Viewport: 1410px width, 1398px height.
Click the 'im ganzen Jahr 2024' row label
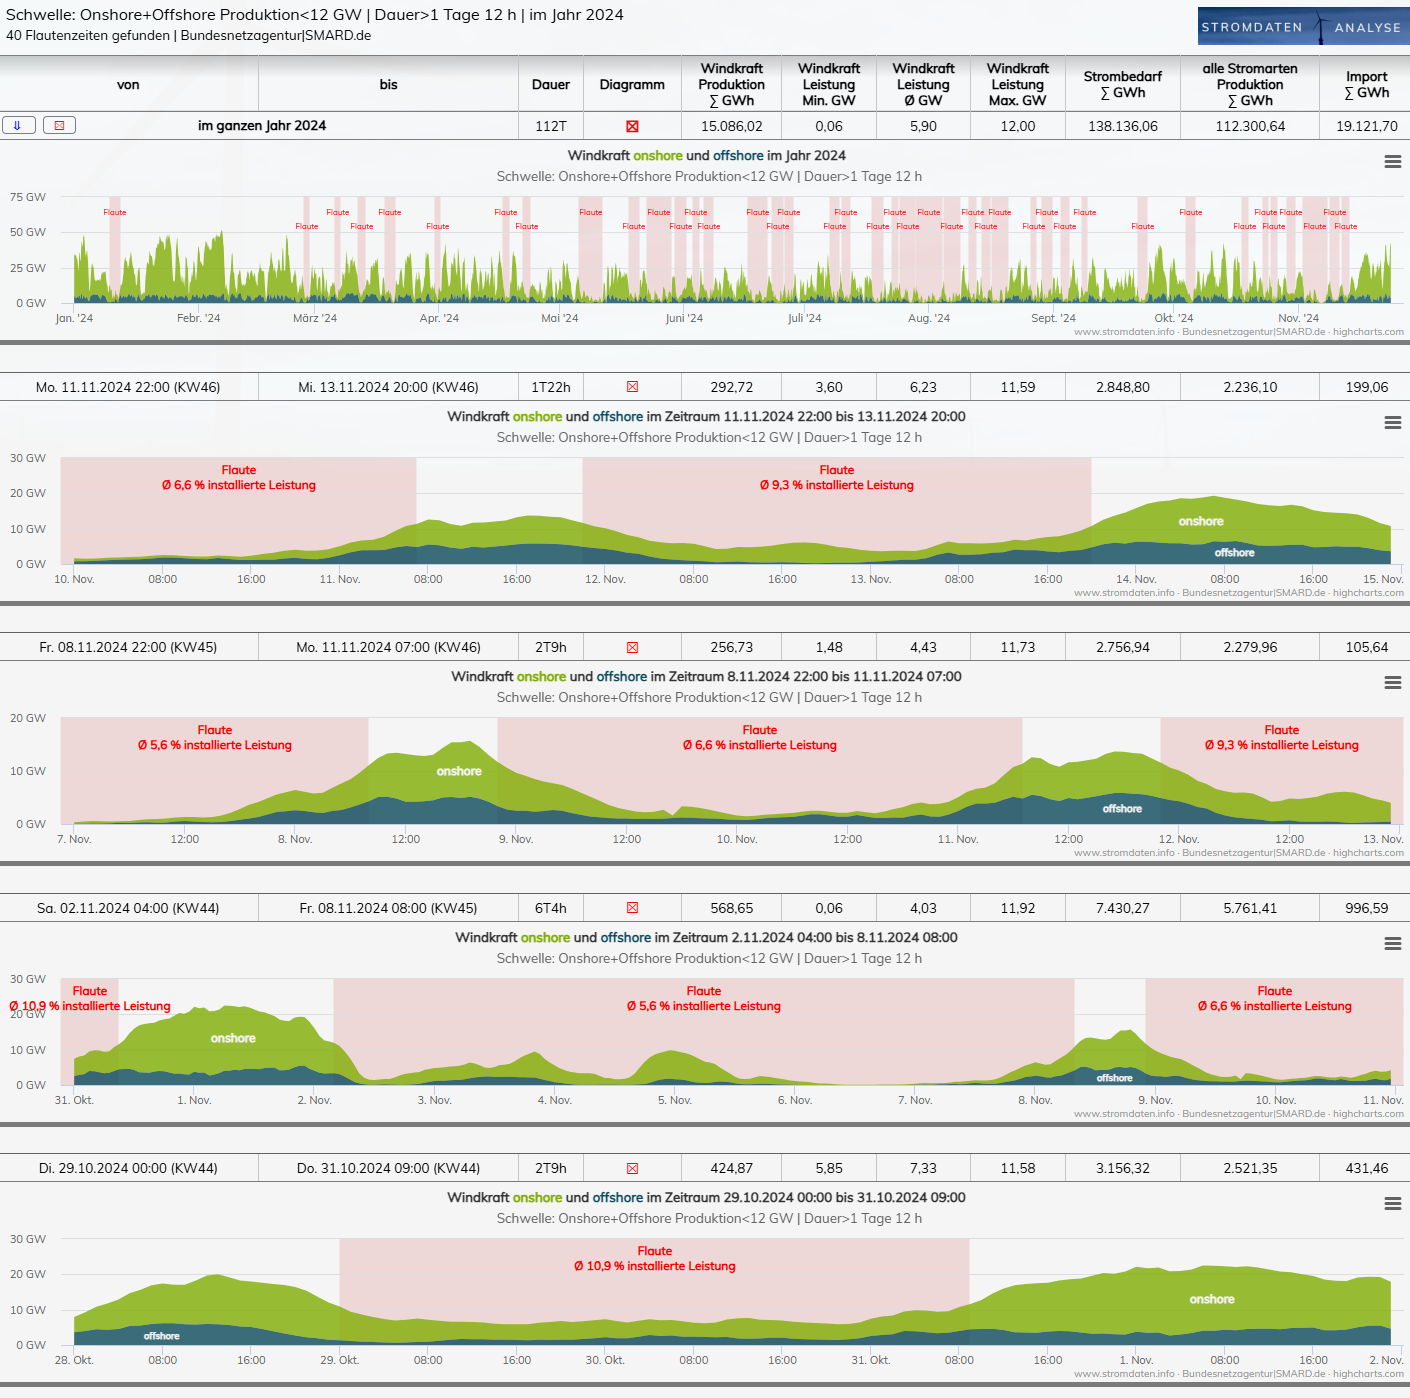coord(262,126)
